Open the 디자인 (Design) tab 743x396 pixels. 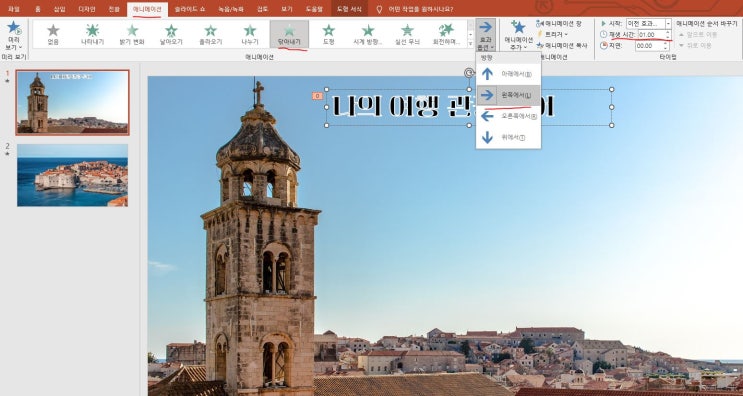tap(87, 9)
